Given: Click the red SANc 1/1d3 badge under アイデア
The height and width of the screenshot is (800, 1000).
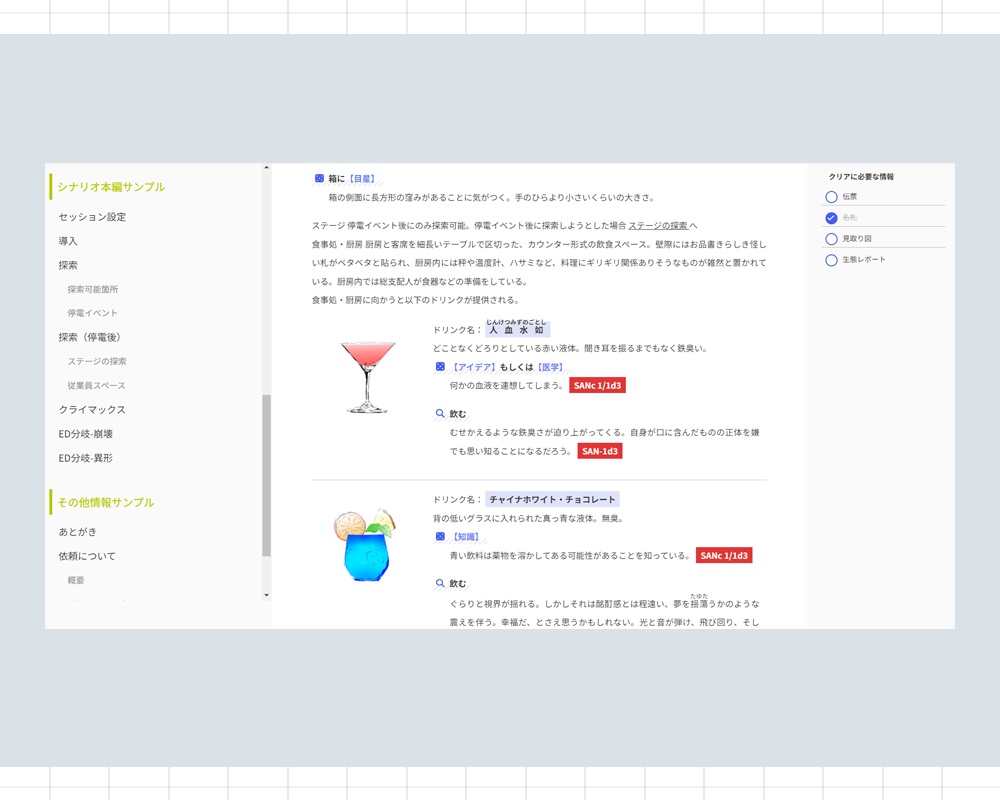Looking at the screenshot, I should click(x=597, y=385).
